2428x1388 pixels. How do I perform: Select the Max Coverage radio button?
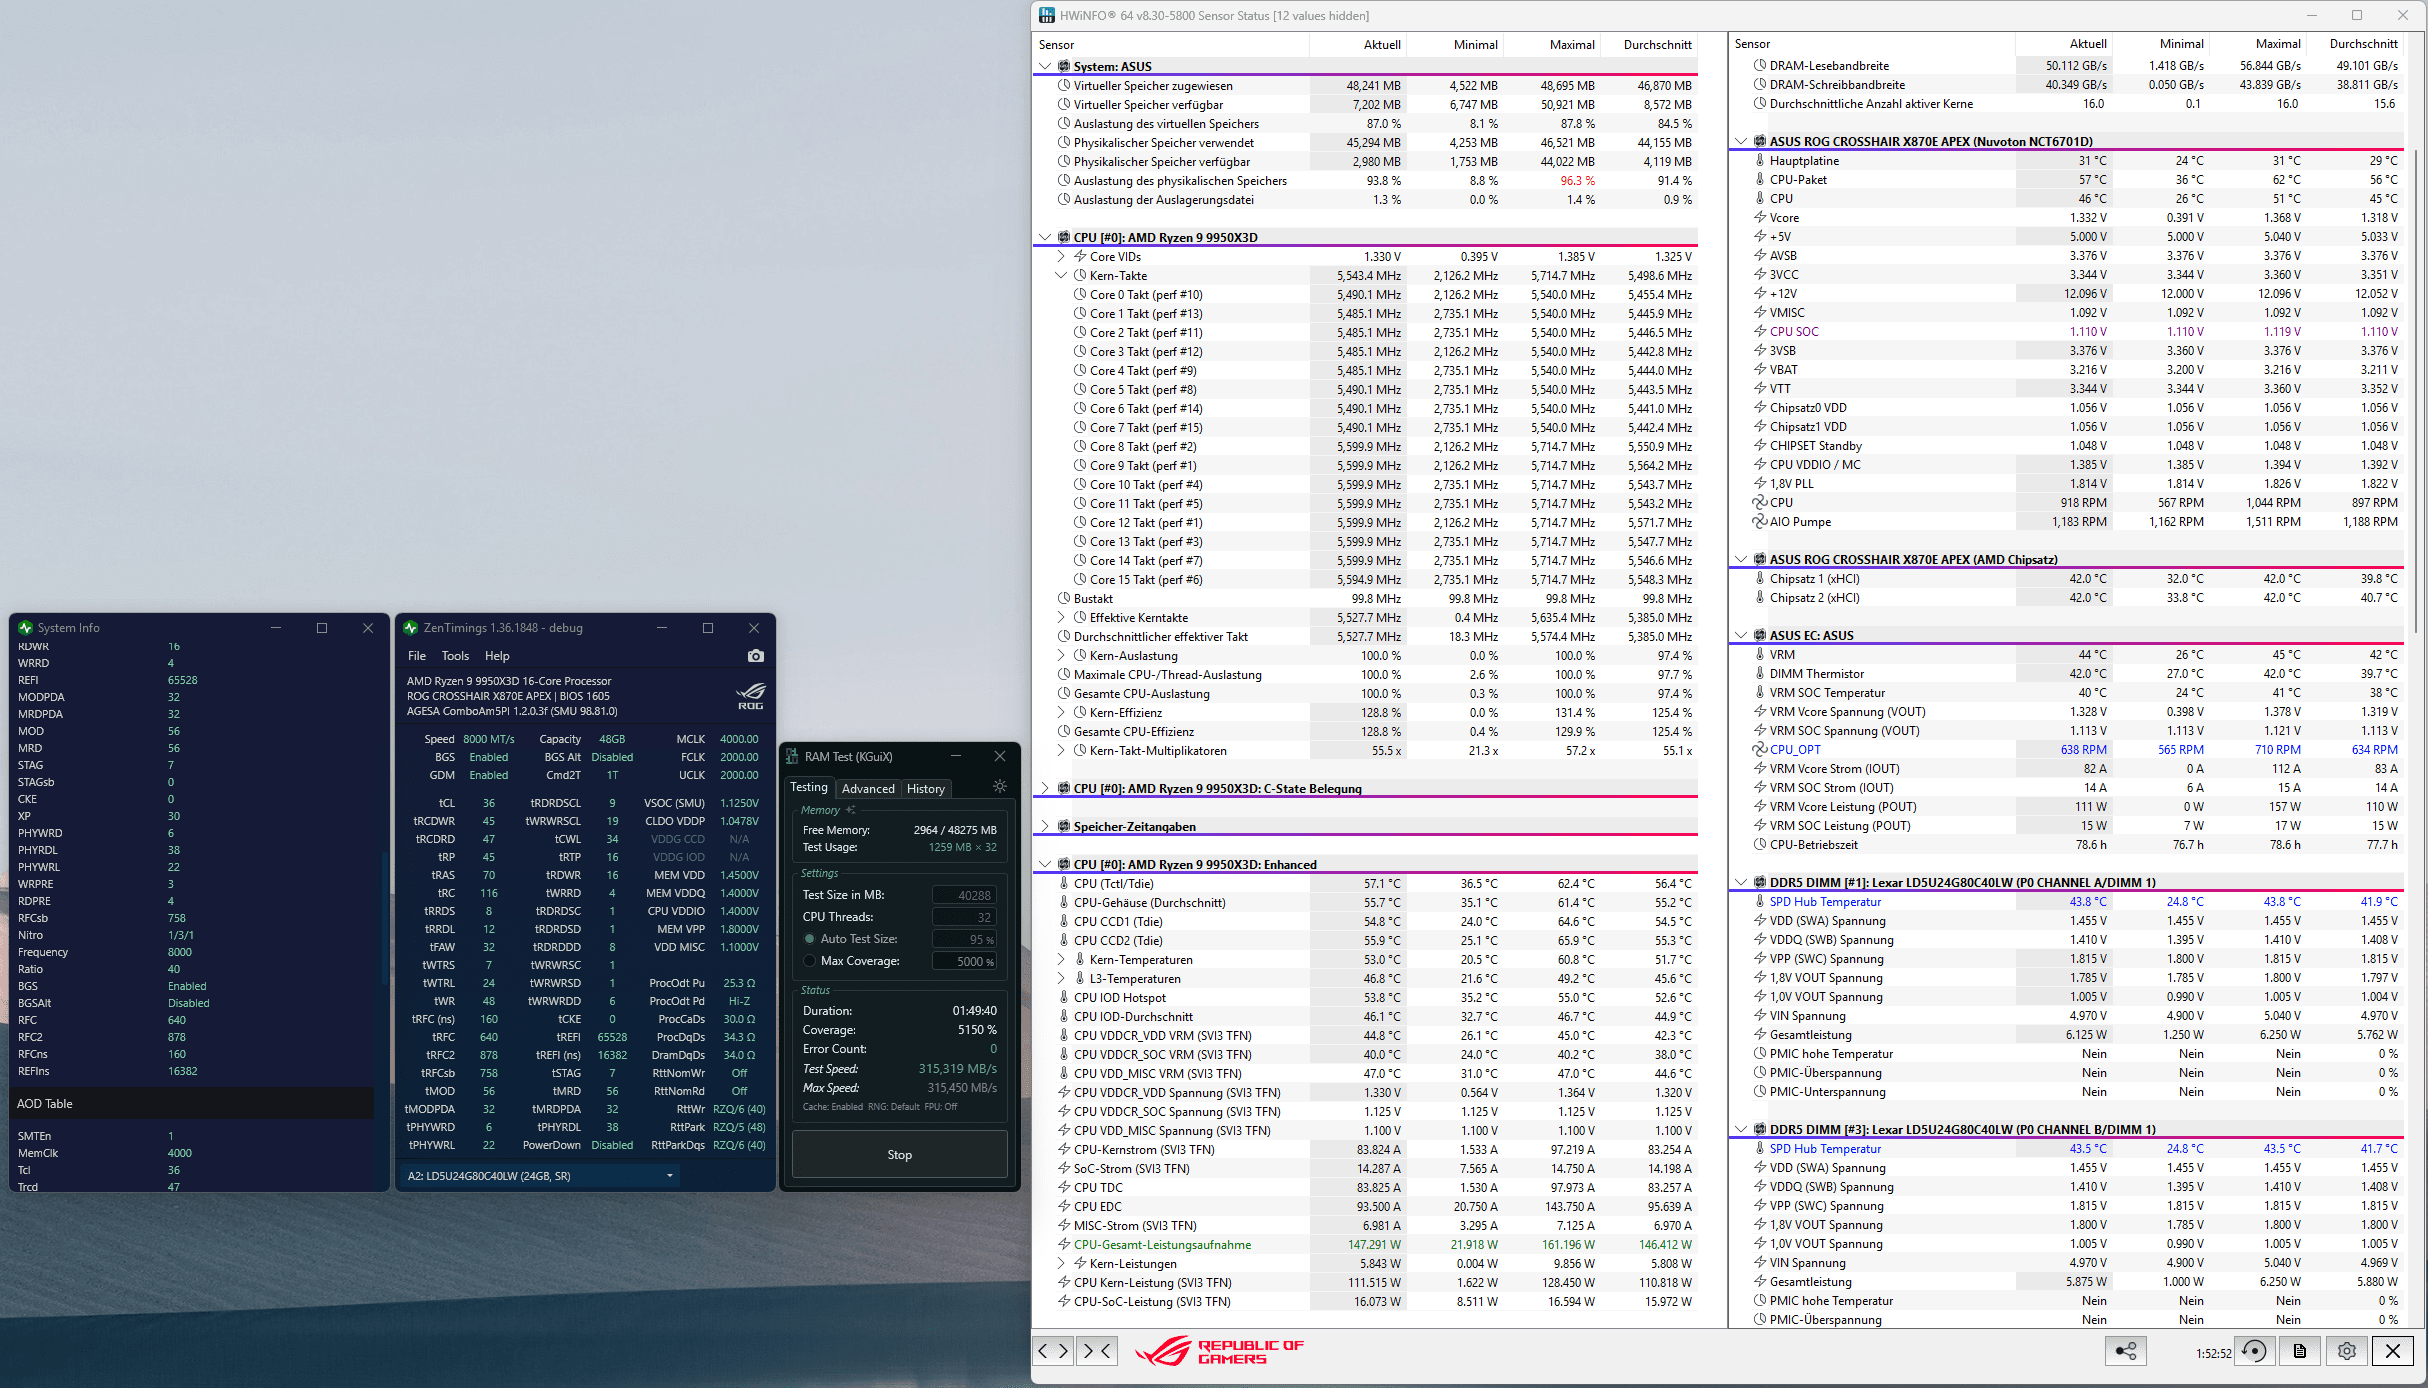click(810, 961)
